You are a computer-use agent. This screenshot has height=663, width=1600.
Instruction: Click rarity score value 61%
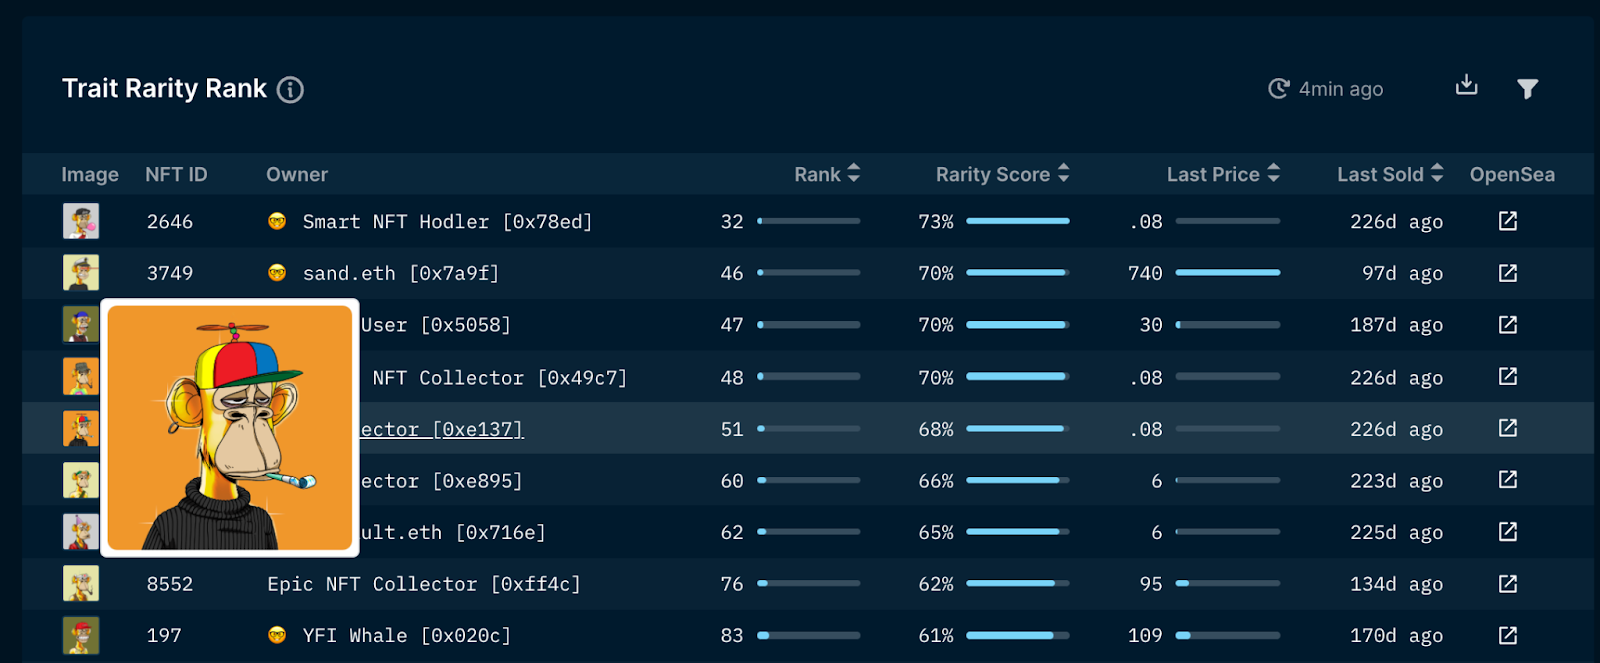tap(936, 636)
